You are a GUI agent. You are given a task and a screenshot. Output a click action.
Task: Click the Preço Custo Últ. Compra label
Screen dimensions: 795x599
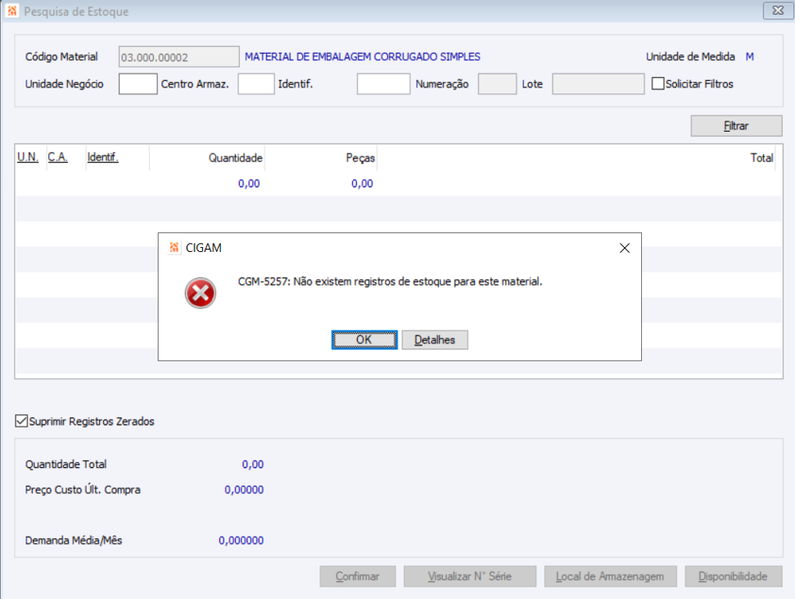coord(83,489)
